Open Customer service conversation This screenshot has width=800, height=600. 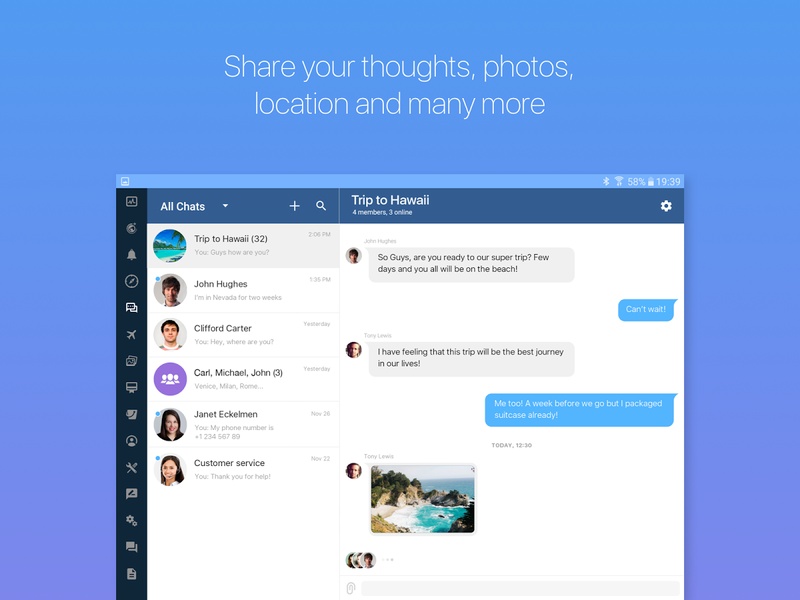[243, 469]
